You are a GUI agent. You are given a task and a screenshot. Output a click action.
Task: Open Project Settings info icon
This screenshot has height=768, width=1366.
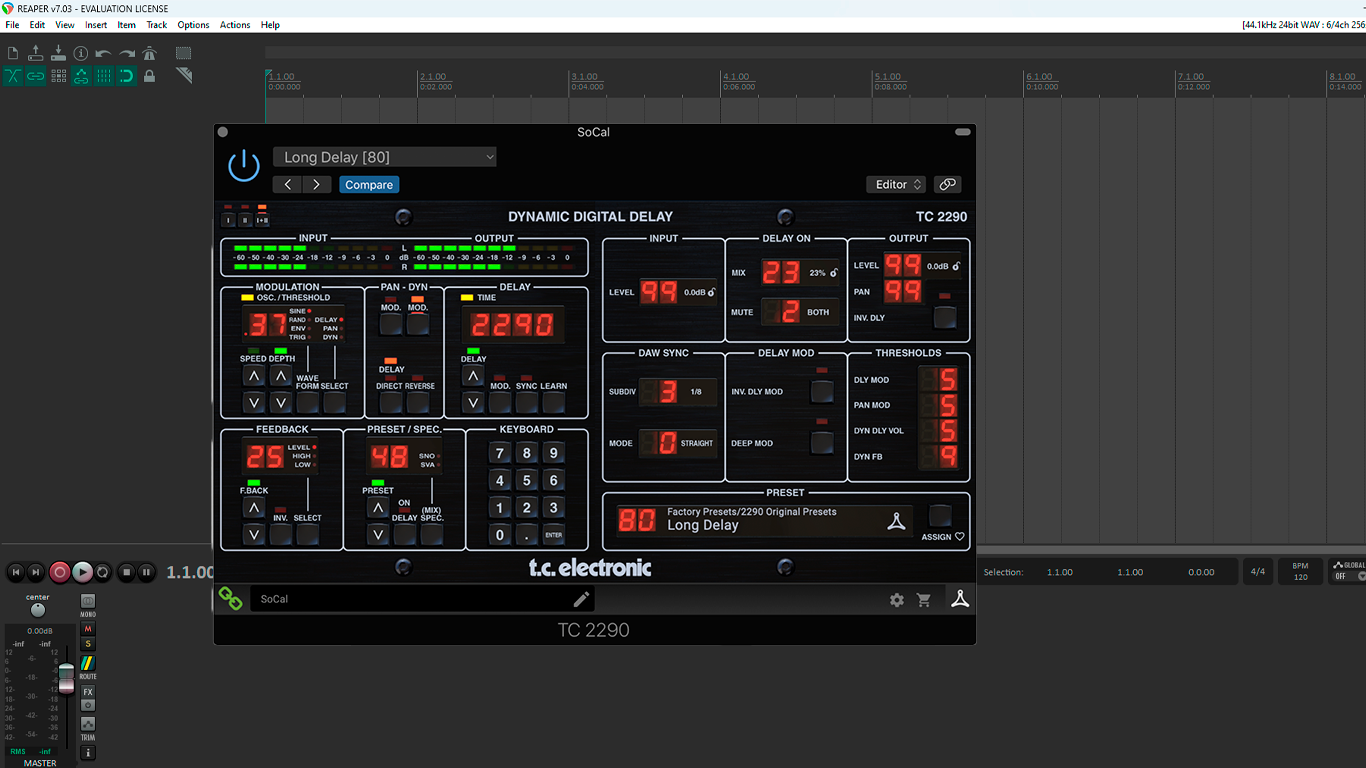point(81,53)
